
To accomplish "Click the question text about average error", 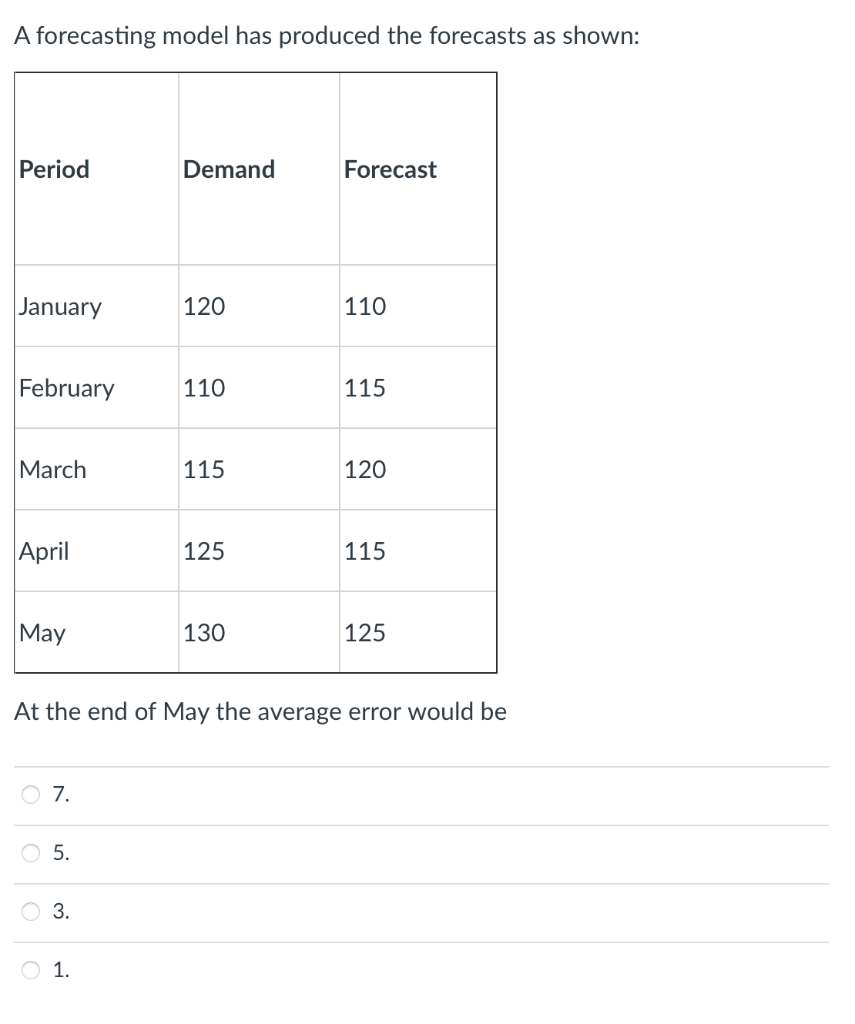I will (x=260, y=712).
